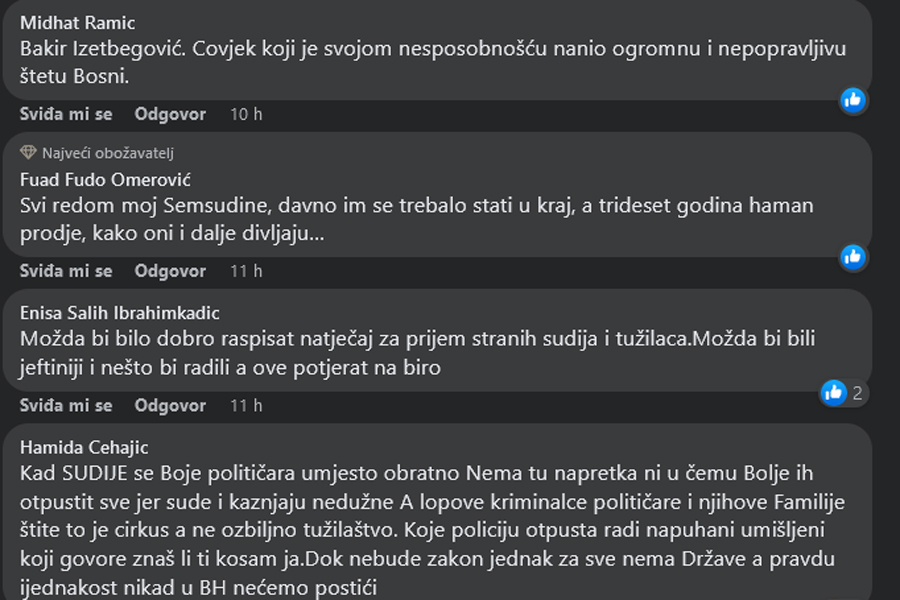Click the reaction count '2' on Enisa's comment
The width and height of the screenshot is (900, 600).
click(x=857, y=393)
